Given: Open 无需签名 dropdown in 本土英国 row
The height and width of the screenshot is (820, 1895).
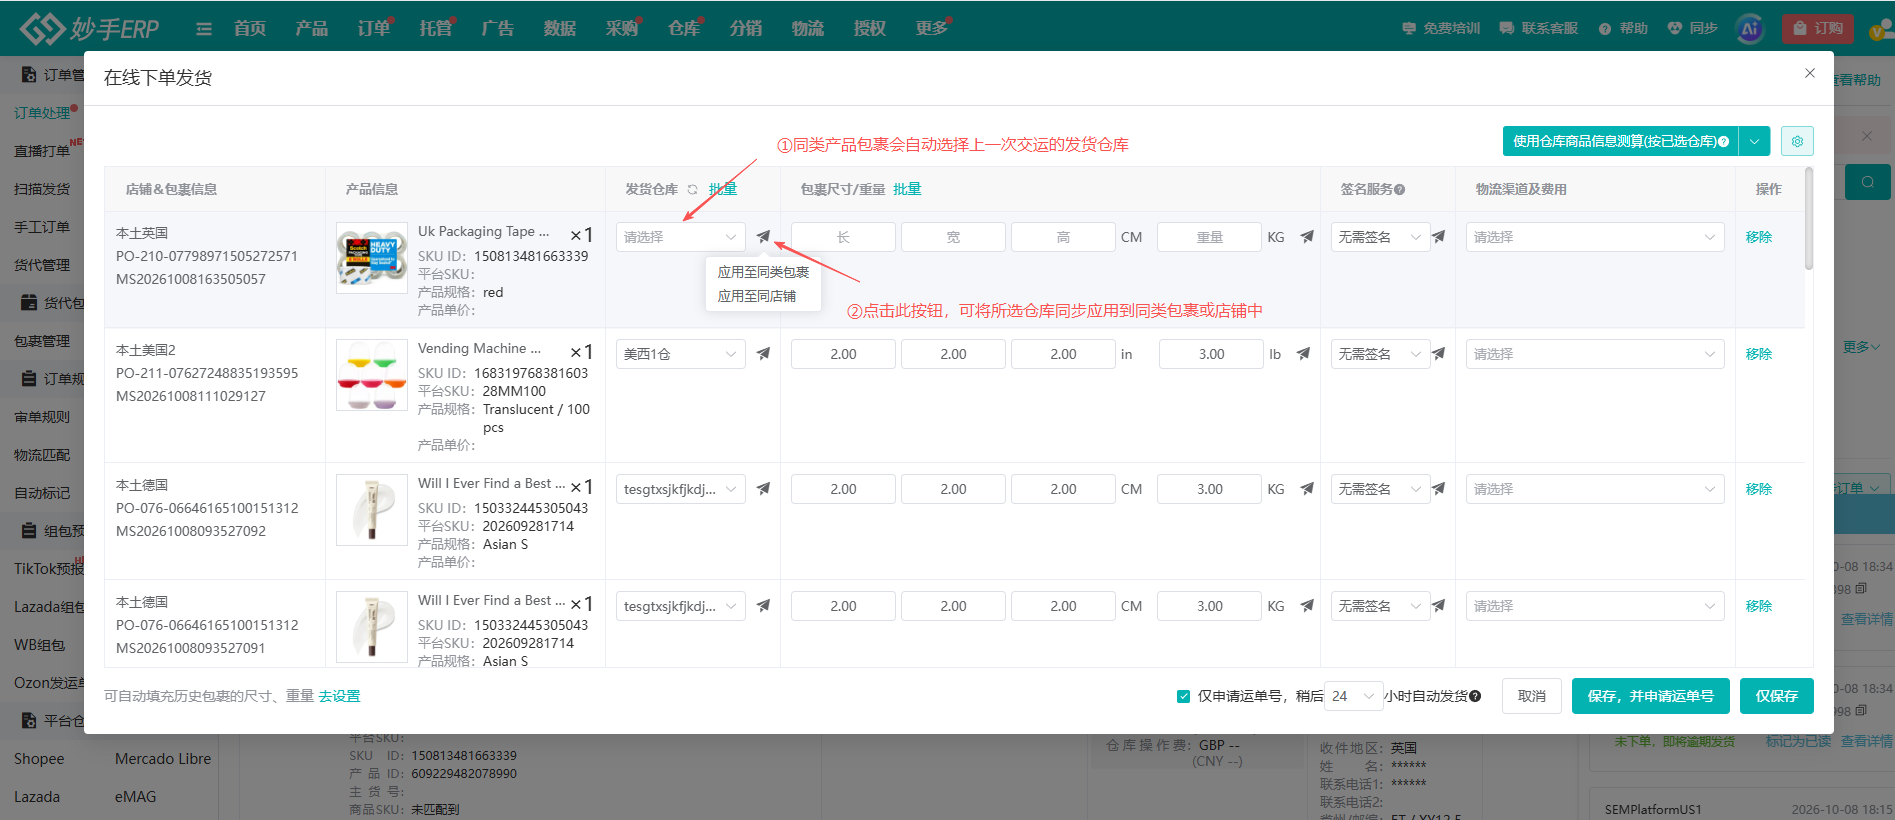Looking at the screenshot, I should (x=1379, y=237).
